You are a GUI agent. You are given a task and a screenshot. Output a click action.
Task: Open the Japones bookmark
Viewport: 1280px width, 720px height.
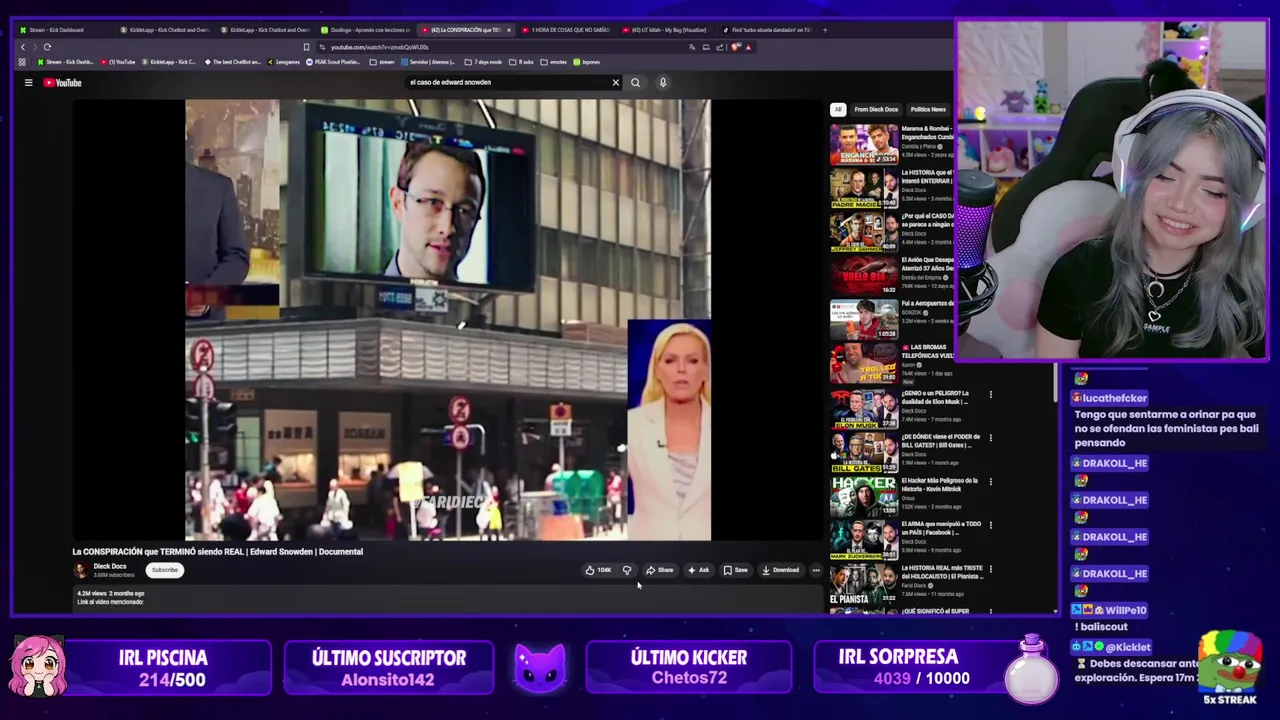[x=586, y=62]
